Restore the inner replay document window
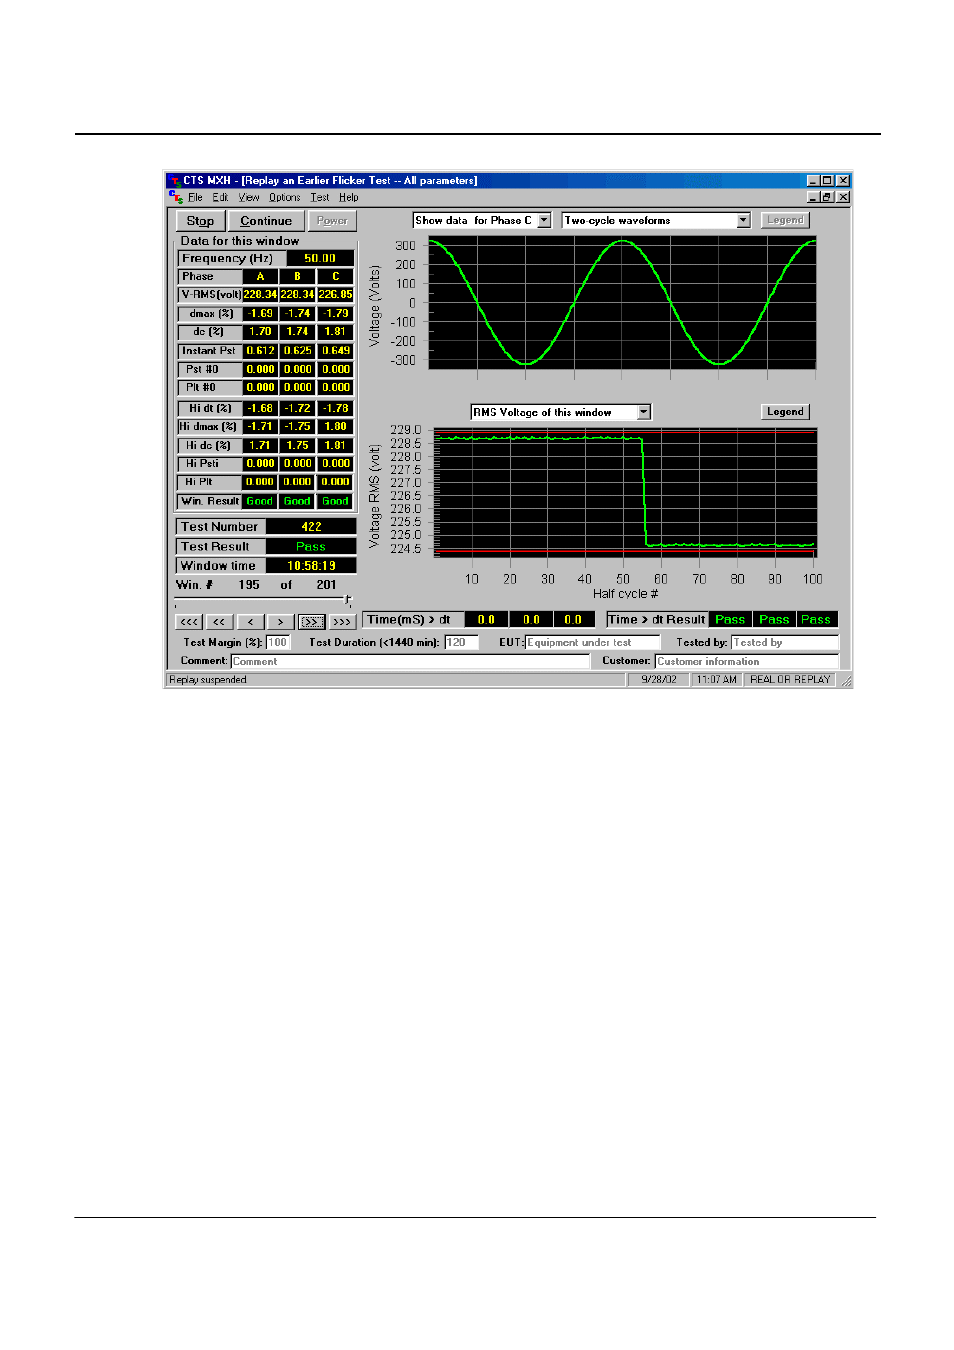Image resolution: width=954 pixels, height=1350 pixels. (x=827, y=197)
